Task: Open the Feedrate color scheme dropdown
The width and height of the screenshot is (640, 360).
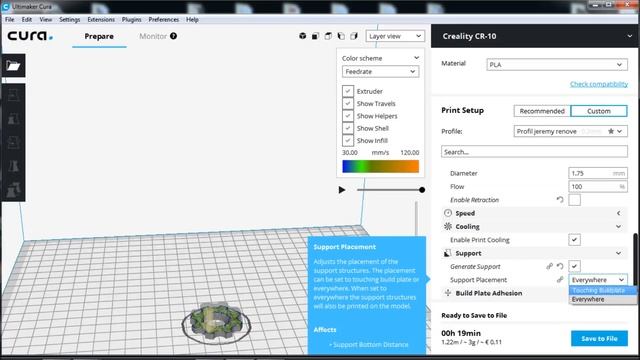Action: (380, 71)
